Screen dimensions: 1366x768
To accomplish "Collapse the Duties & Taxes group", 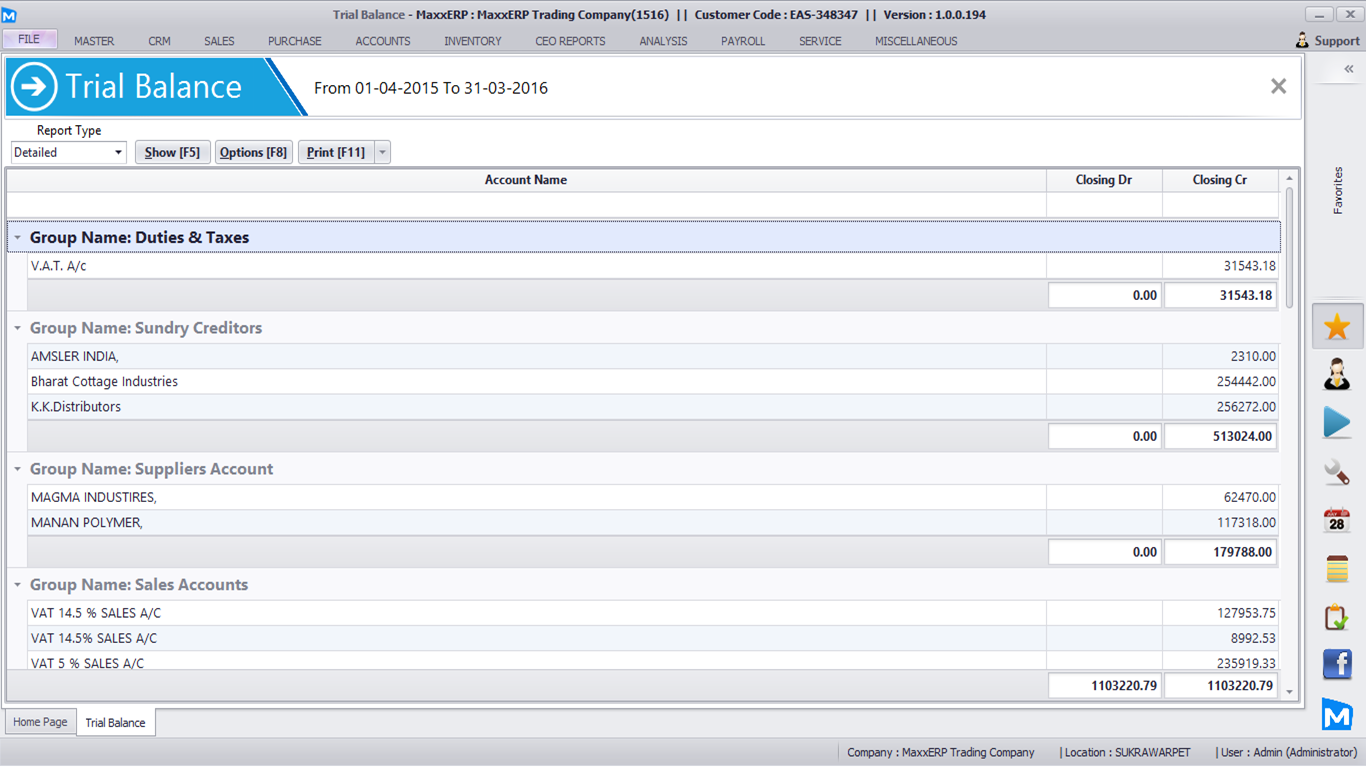I will (18, 238).
